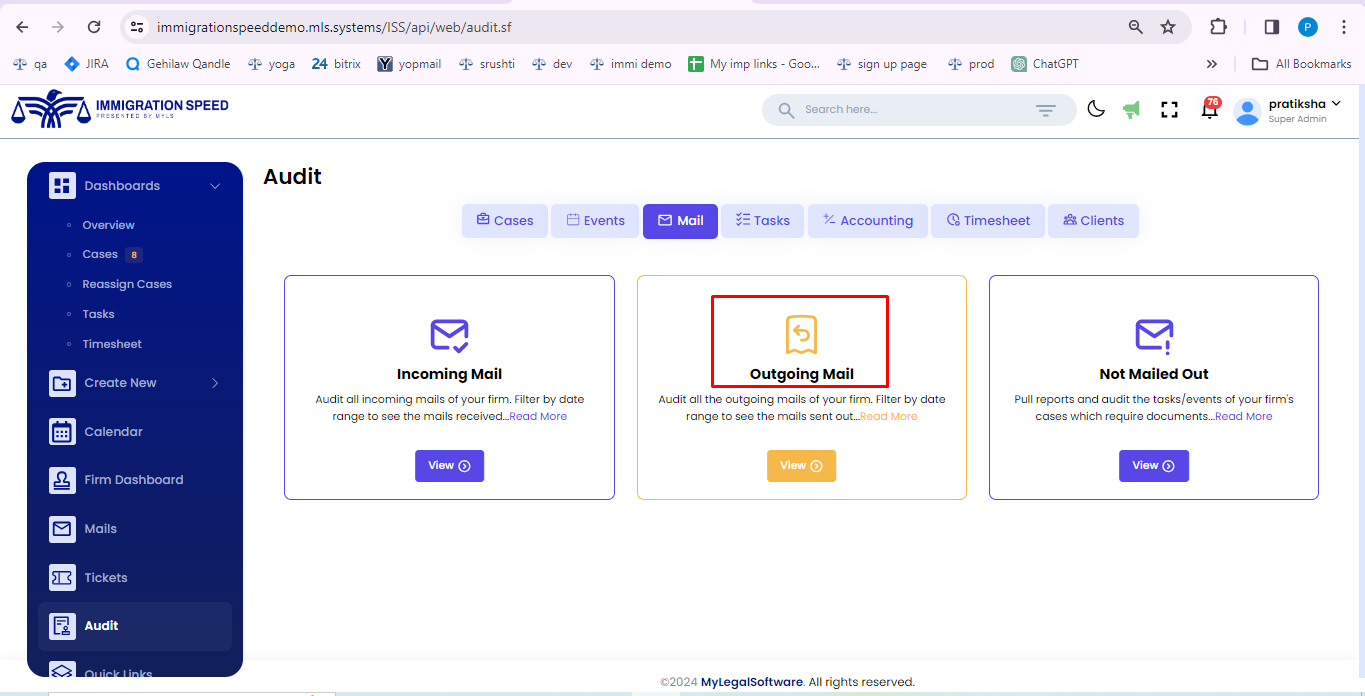Open the yopmail bookmark
This screenshot has height=696, width=1365.
tap(409, 63)
